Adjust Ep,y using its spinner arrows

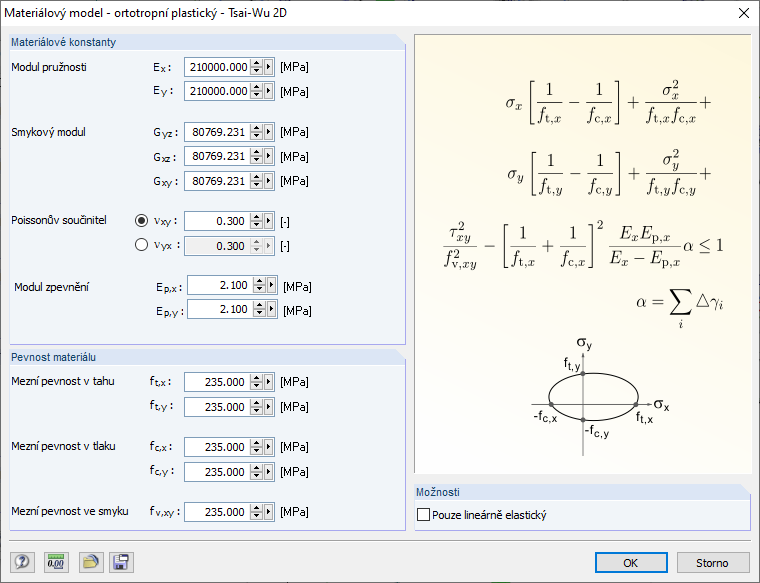point(260,309)
